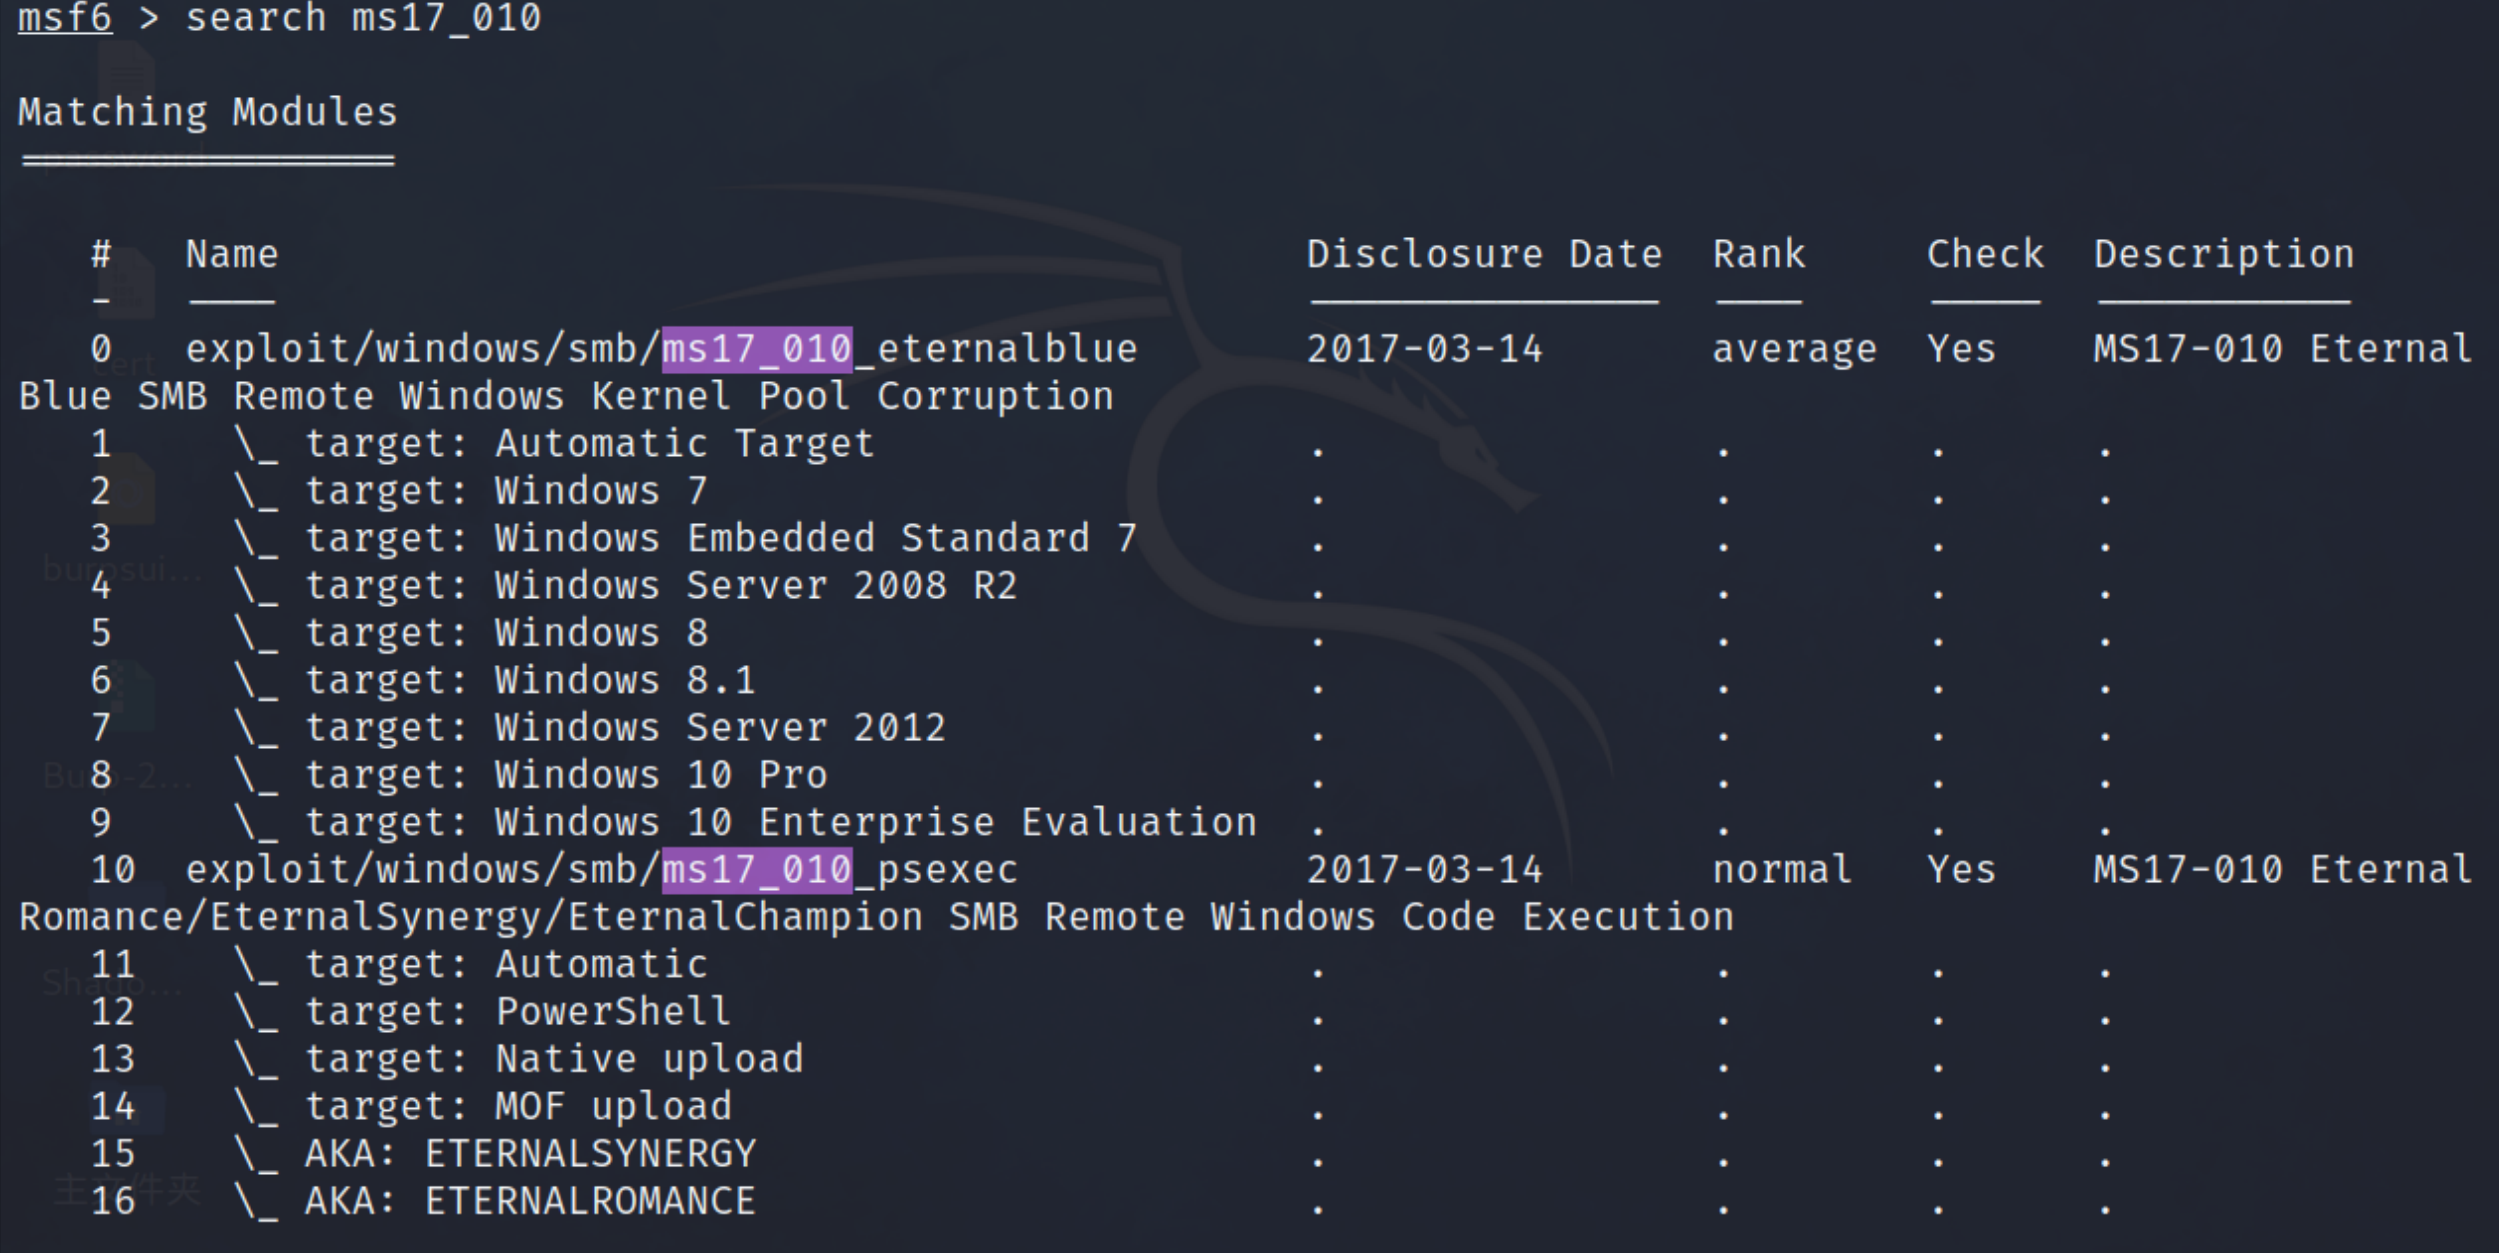Click the Disclosure Date column header
Screen dimensions: 2499x1253
click(x=1484, y=254)
